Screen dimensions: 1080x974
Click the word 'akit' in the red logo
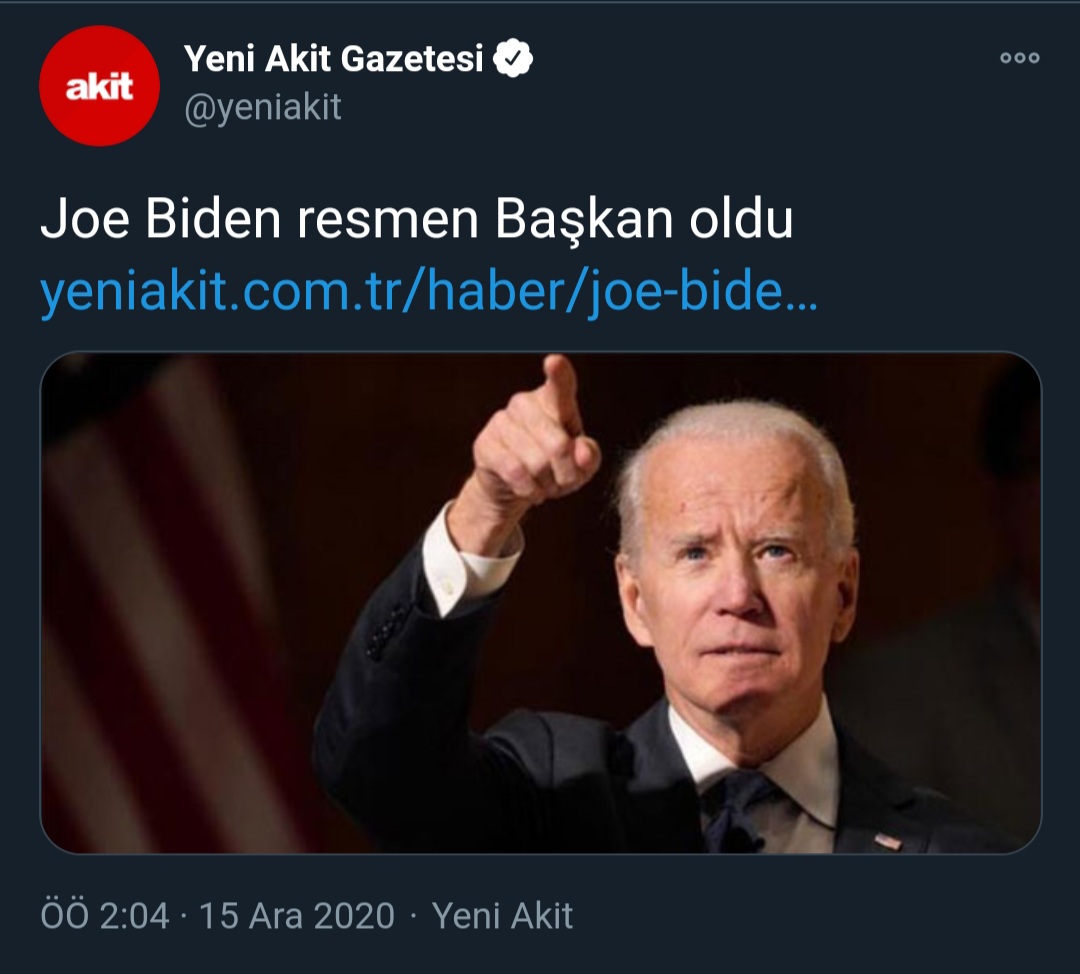tap(99, 87)
